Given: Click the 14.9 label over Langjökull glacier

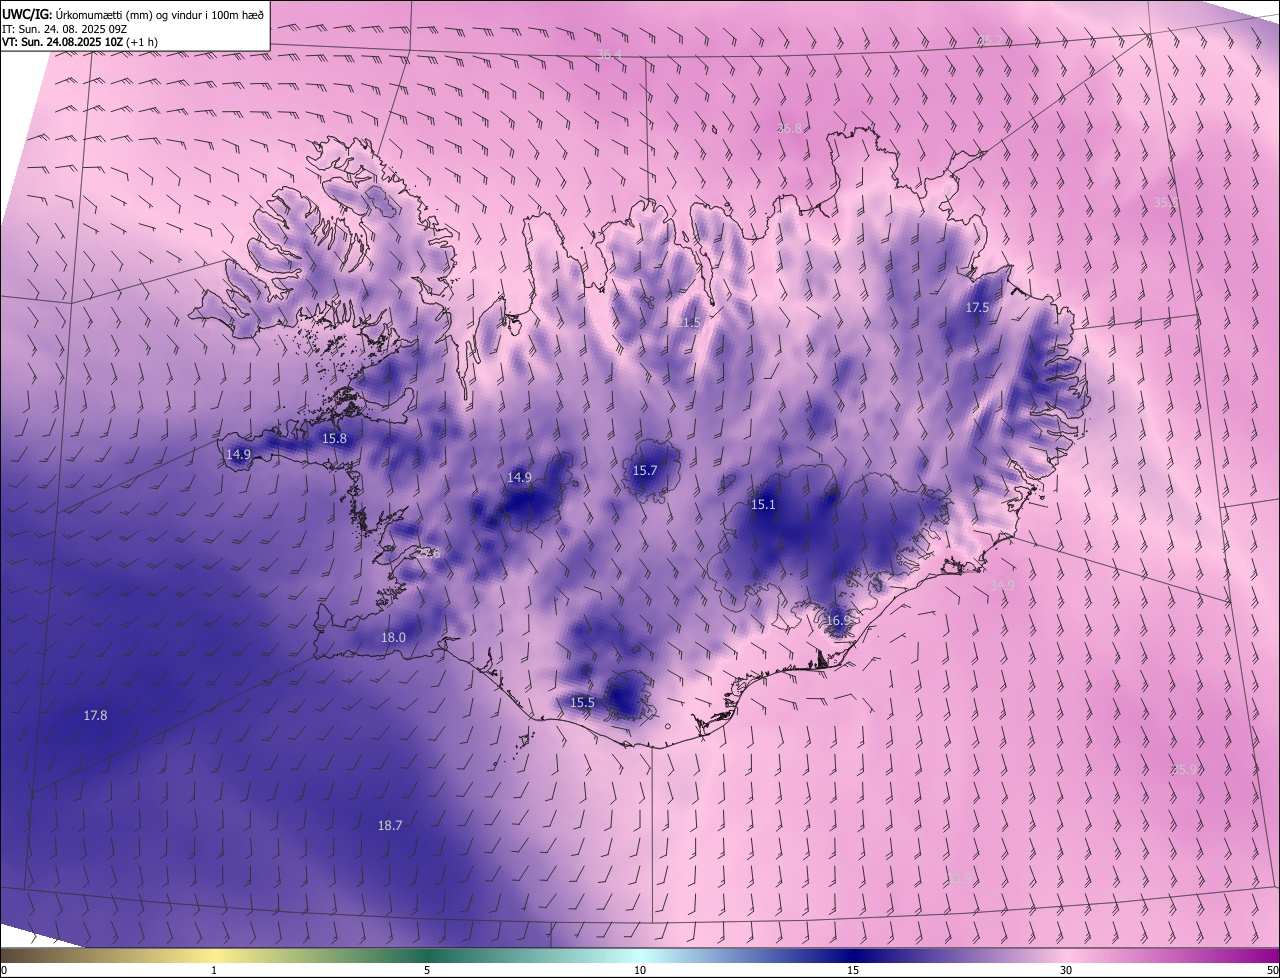Looking at the screenshot, I should click(x=519, y=477).
